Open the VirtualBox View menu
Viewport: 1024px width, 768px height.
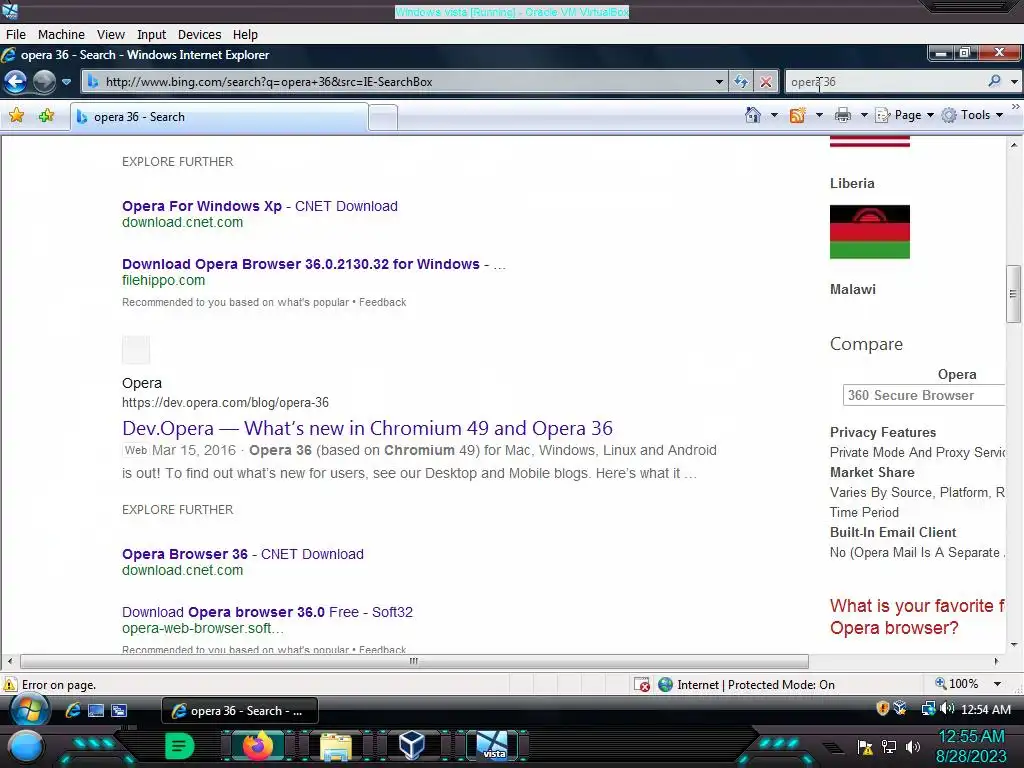point(110,35)
